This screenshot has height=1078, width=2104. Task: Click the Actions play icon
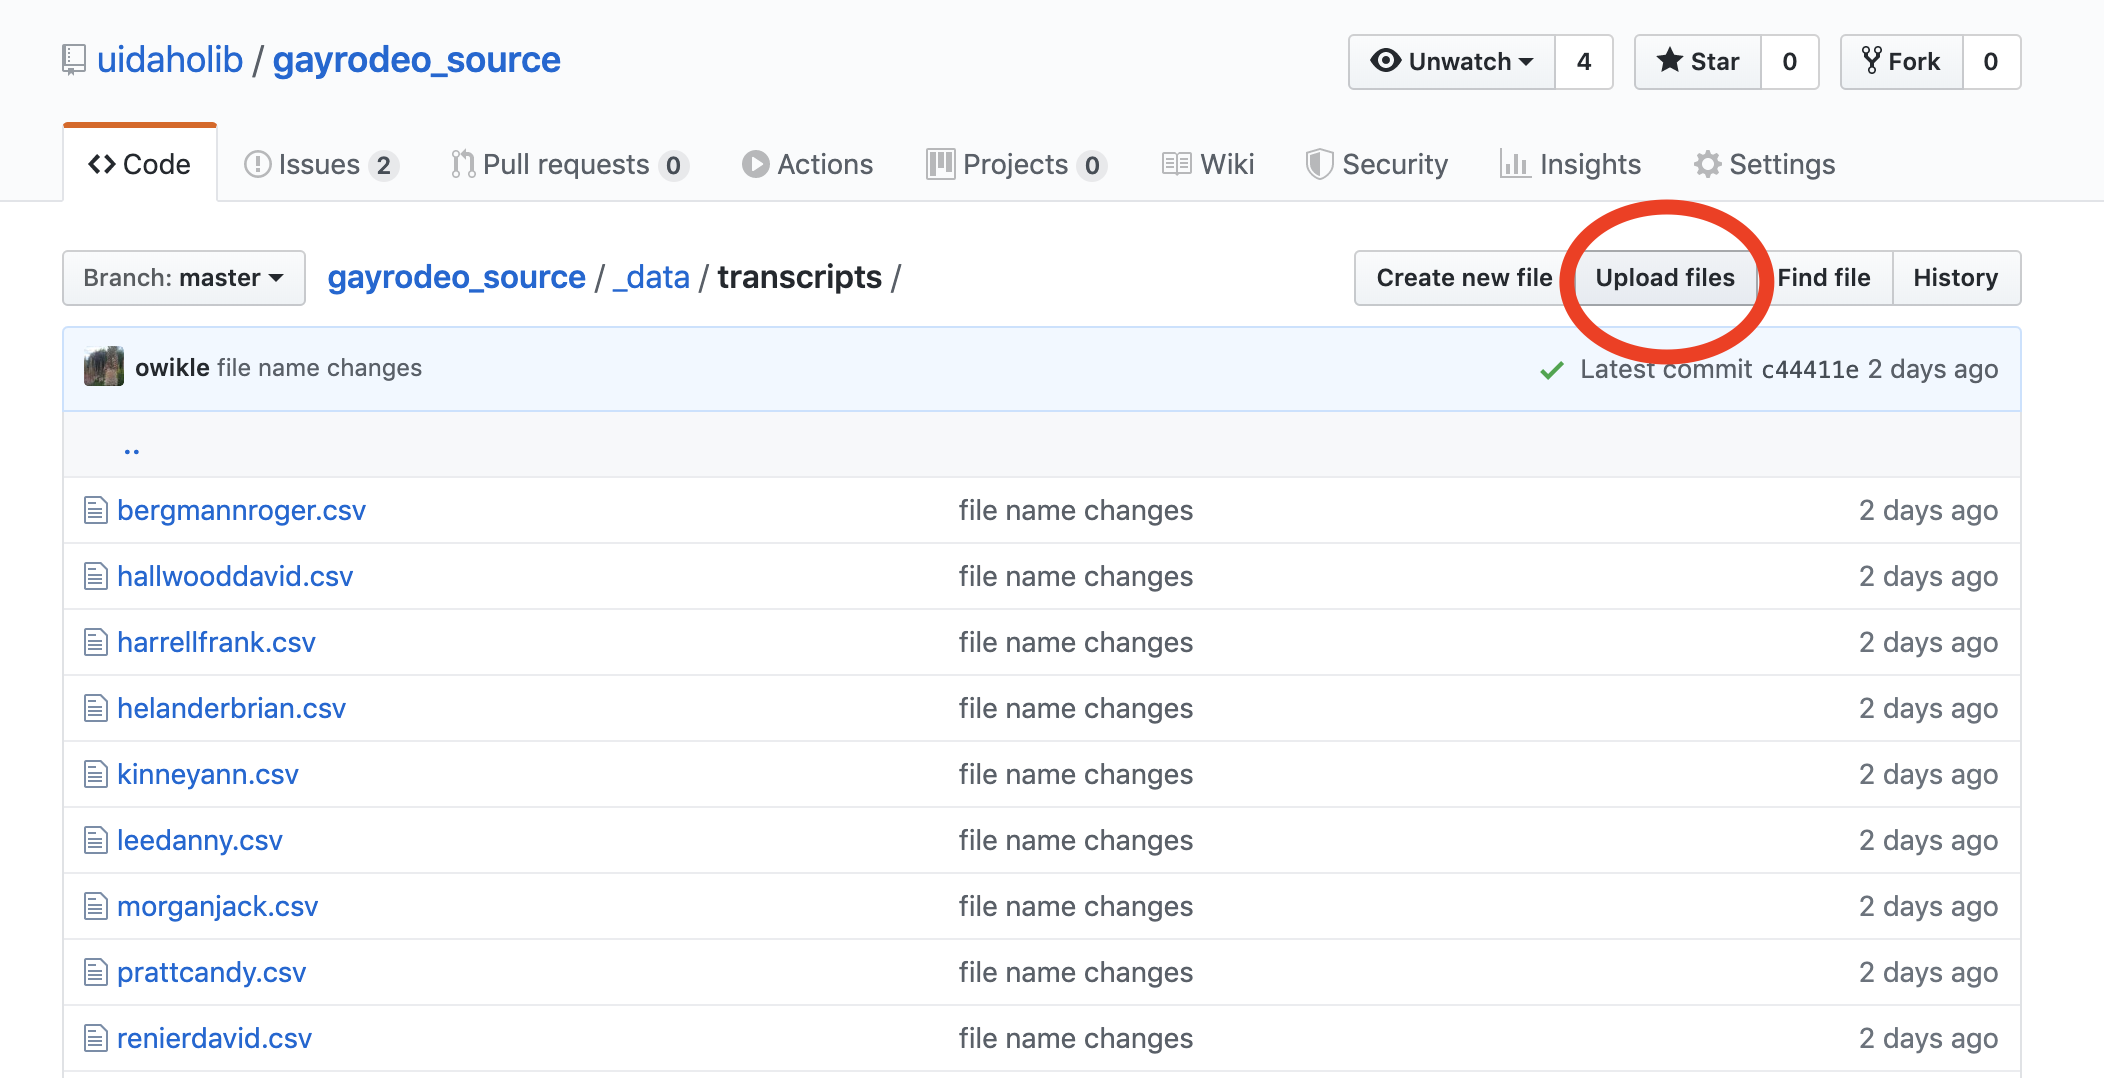click(755, 164)
